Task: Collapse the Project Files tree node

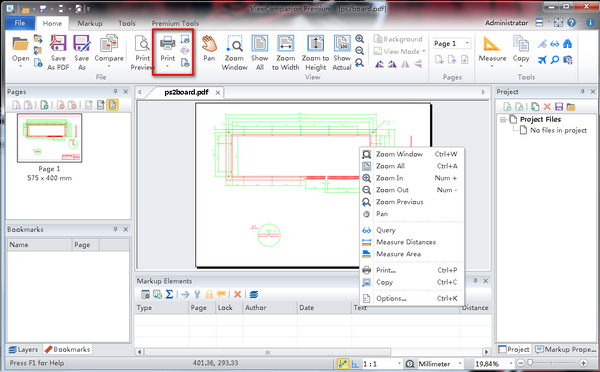Action: pos(503,120)
